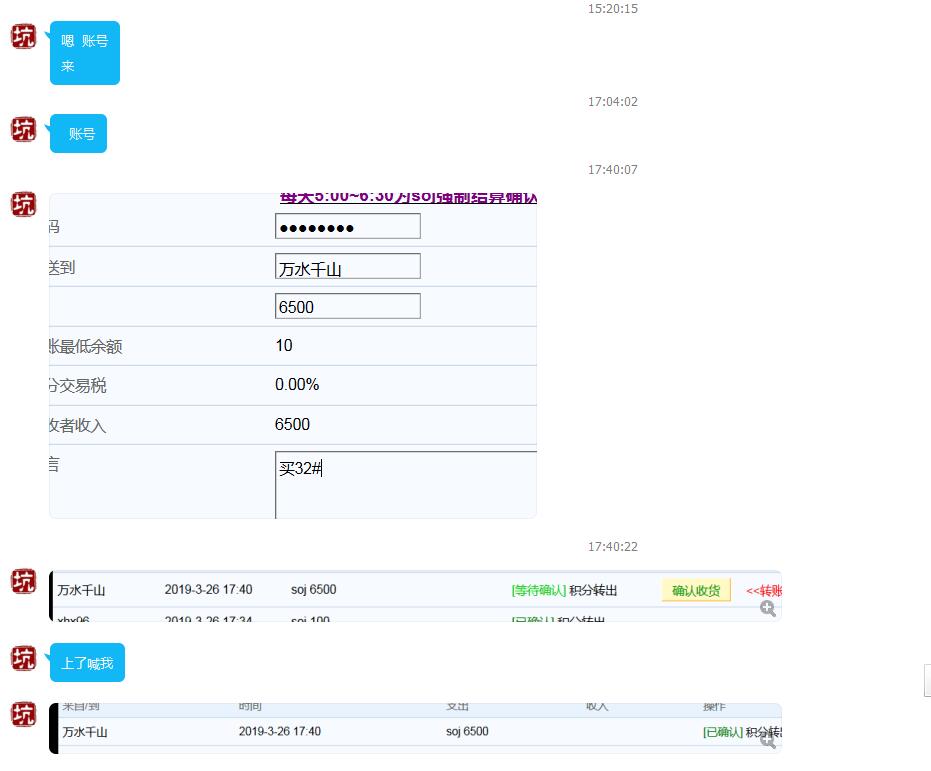
Task: Click the avatar next to the '等待确认' screenshot
Action: click(23, 581)
